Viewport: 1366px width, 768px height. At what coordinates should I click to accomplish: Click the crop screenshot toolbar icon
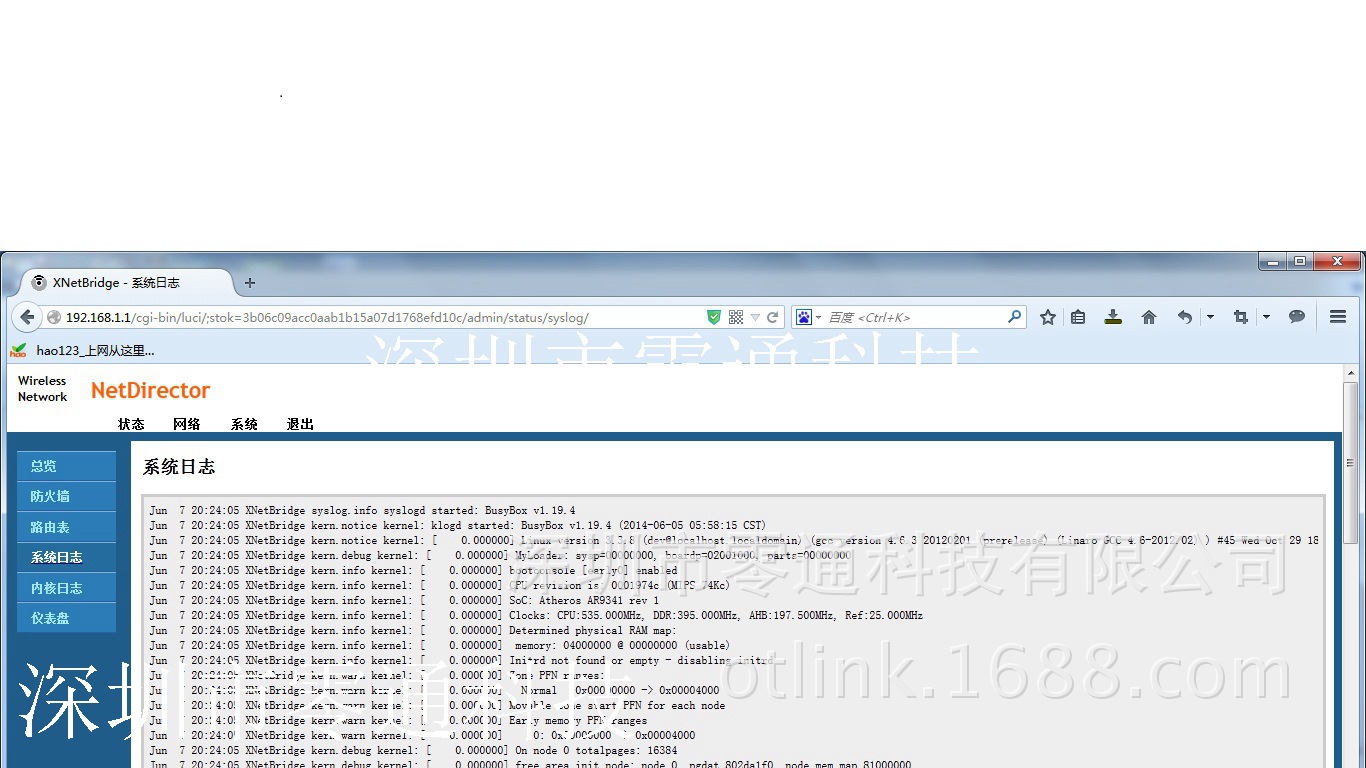coord(1241,317)
